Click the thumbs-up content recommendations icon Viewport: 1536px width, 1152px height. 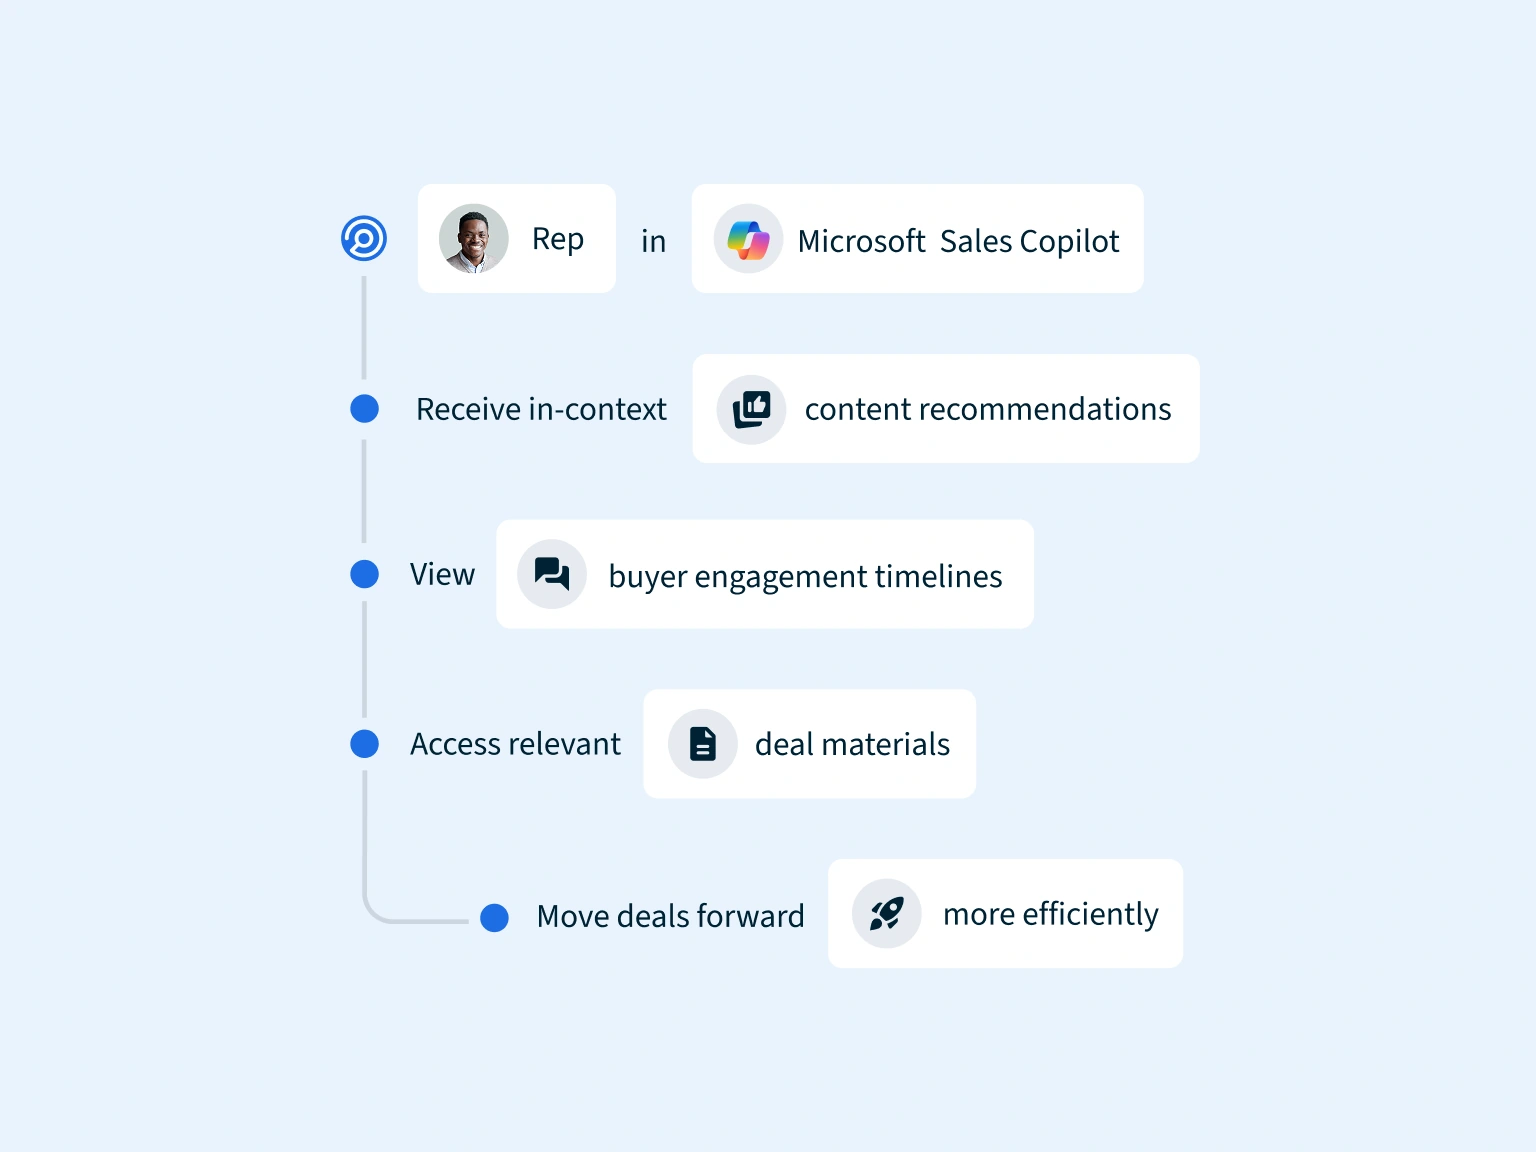coord(751,409)
